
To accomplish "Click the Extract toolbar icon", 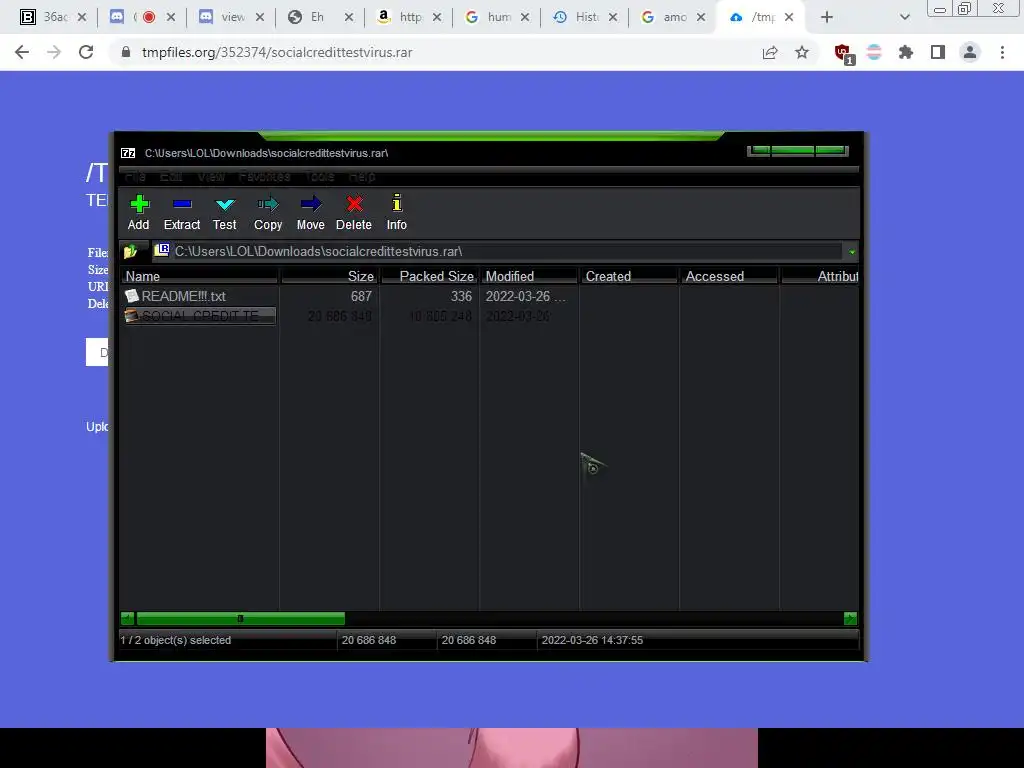I will [x=182, y=212].
